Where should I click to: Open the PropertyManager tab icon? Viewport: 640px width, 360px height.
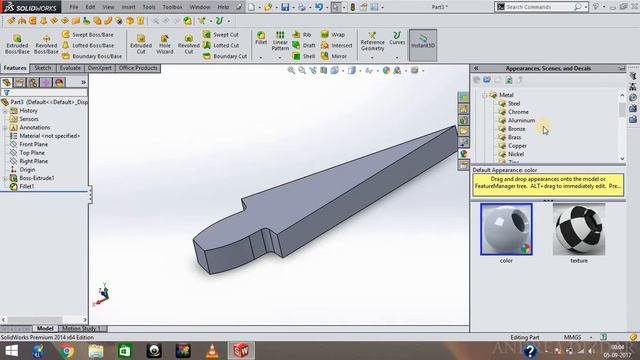(20, 83)
